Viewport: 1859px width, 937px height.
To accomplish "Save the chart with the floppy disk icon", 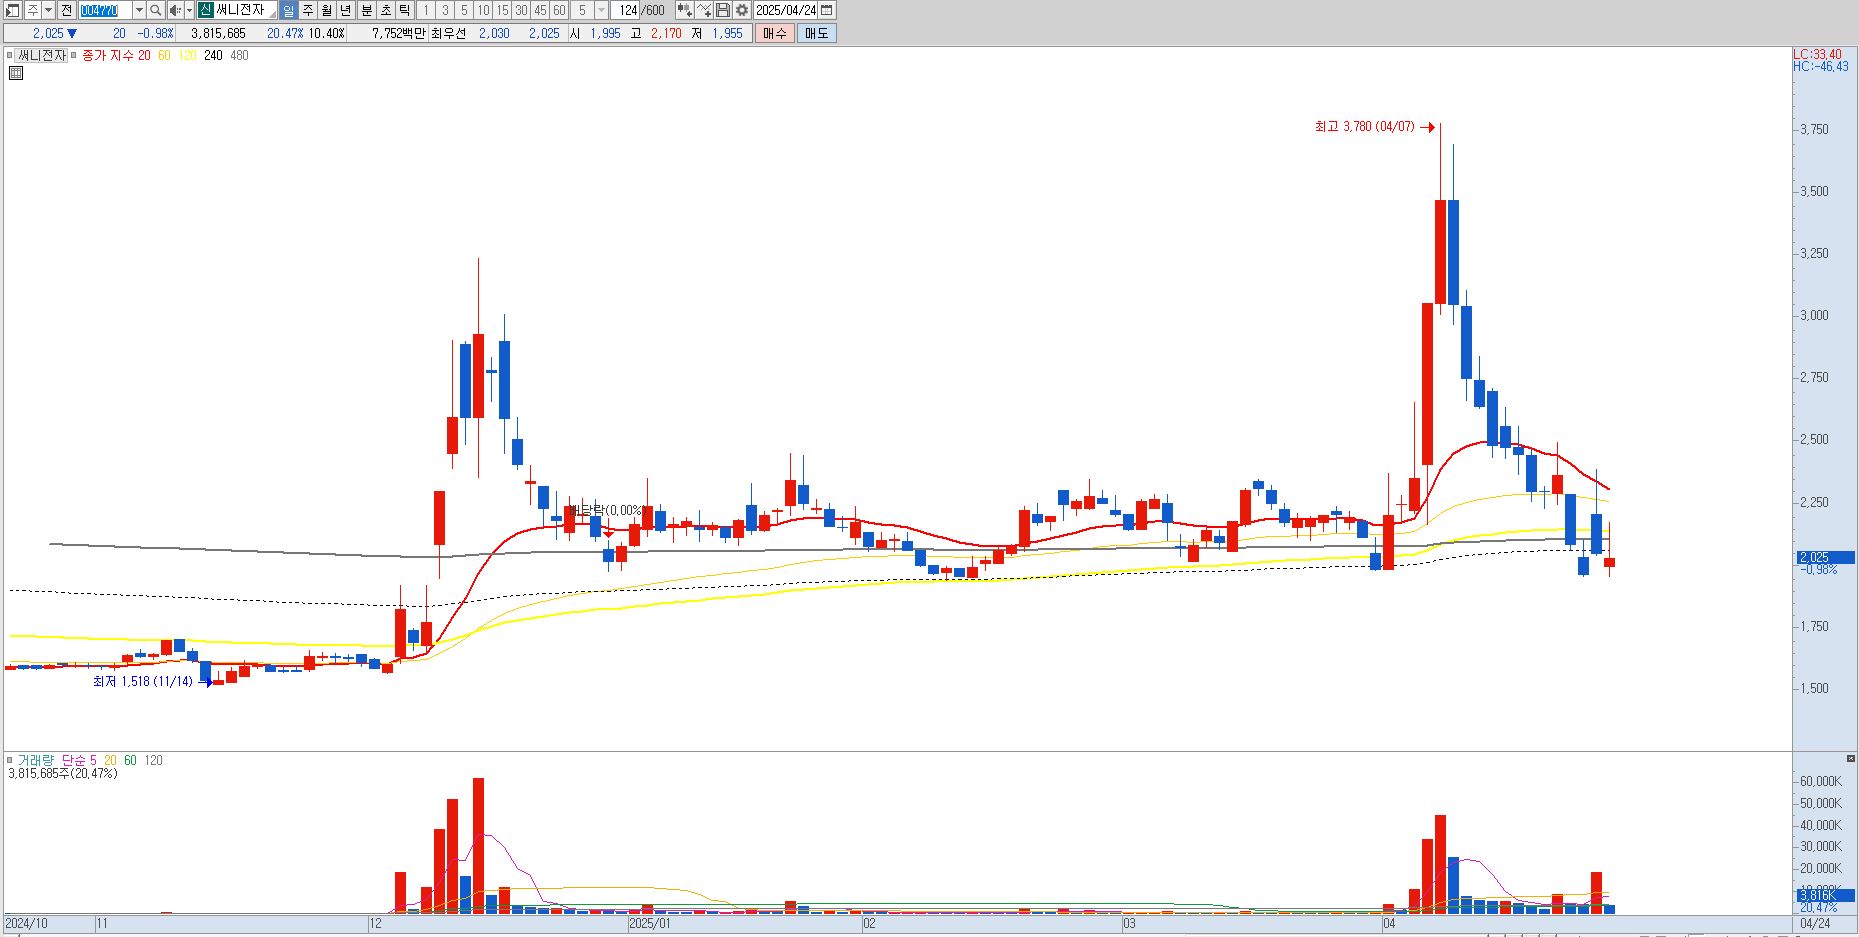I will [723, 10].
